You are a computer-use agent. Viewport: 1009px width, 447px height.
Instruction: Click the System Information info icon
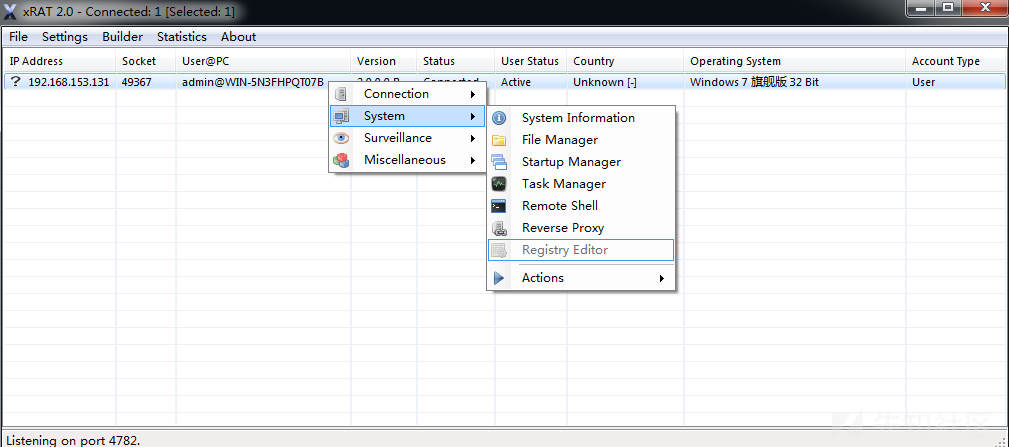click(499, 118)
